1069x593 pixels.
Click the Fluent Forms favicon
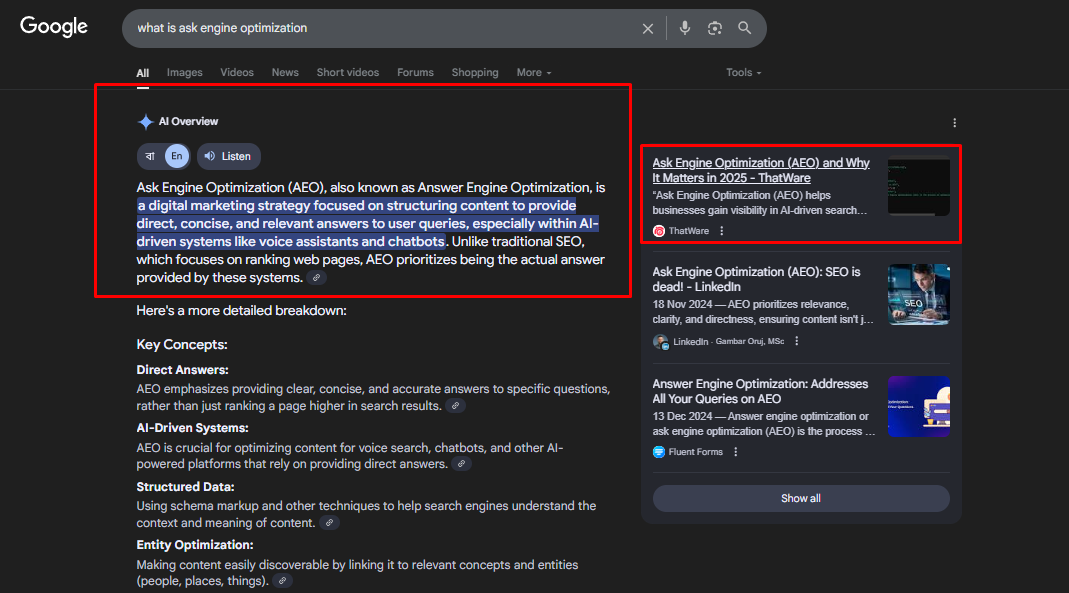coord(659,452)
